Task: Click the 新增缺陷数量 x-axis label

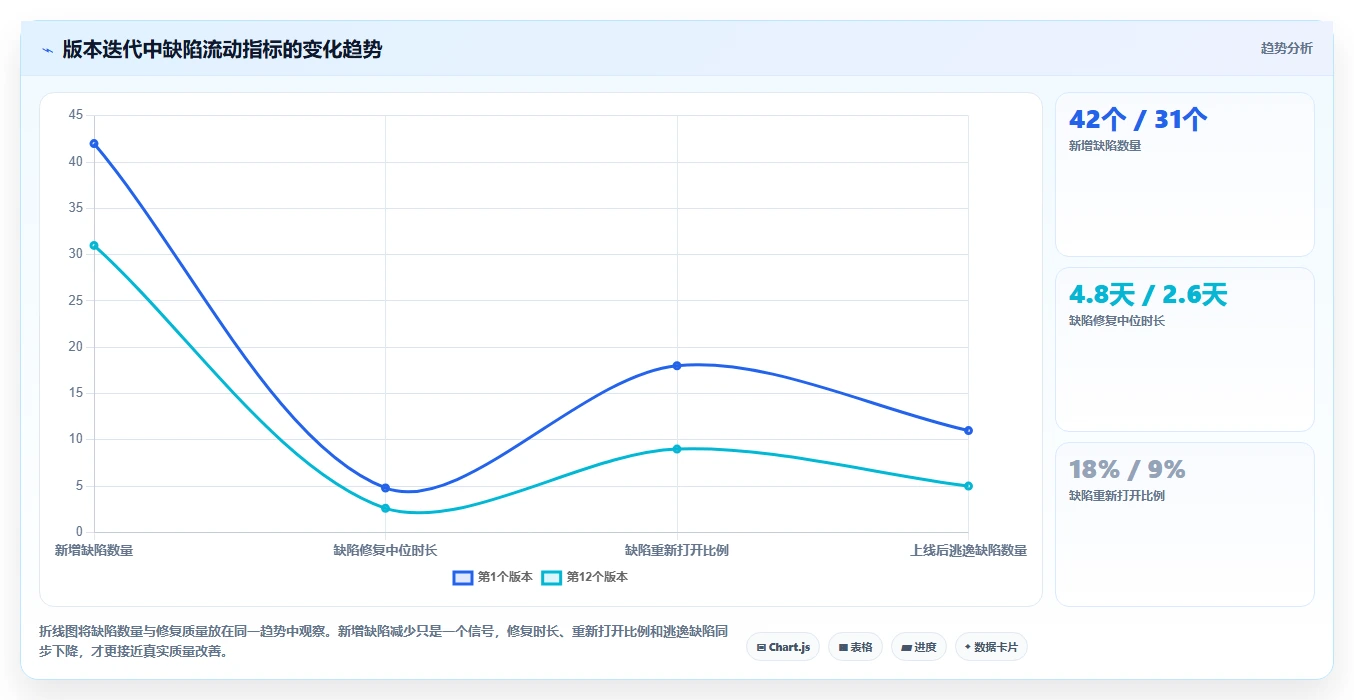Action: coord(94,550)
